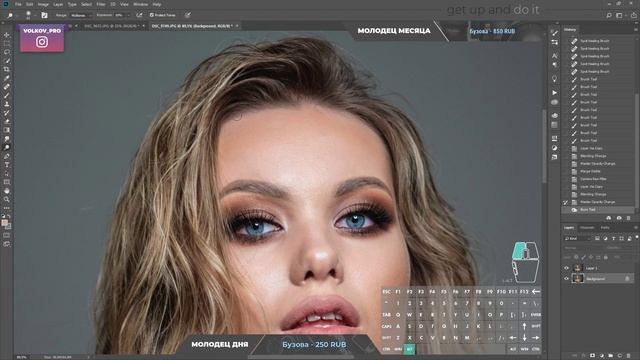Select the Zoom tool in the toolbar

tap(7, 199)
